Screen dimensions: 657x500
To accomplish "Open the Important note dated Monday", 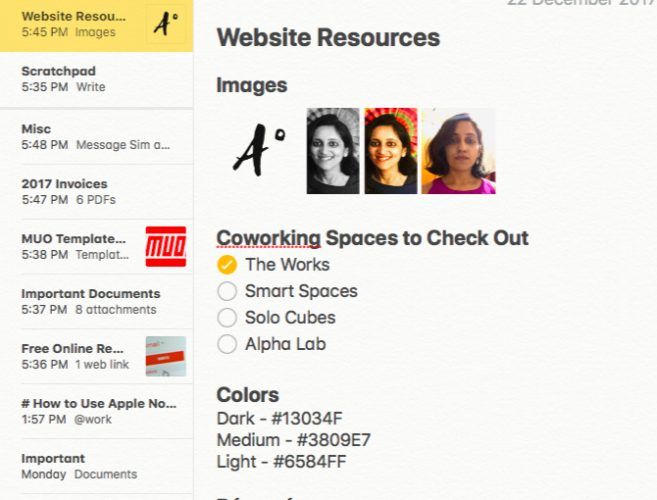I will click(96, 466).
